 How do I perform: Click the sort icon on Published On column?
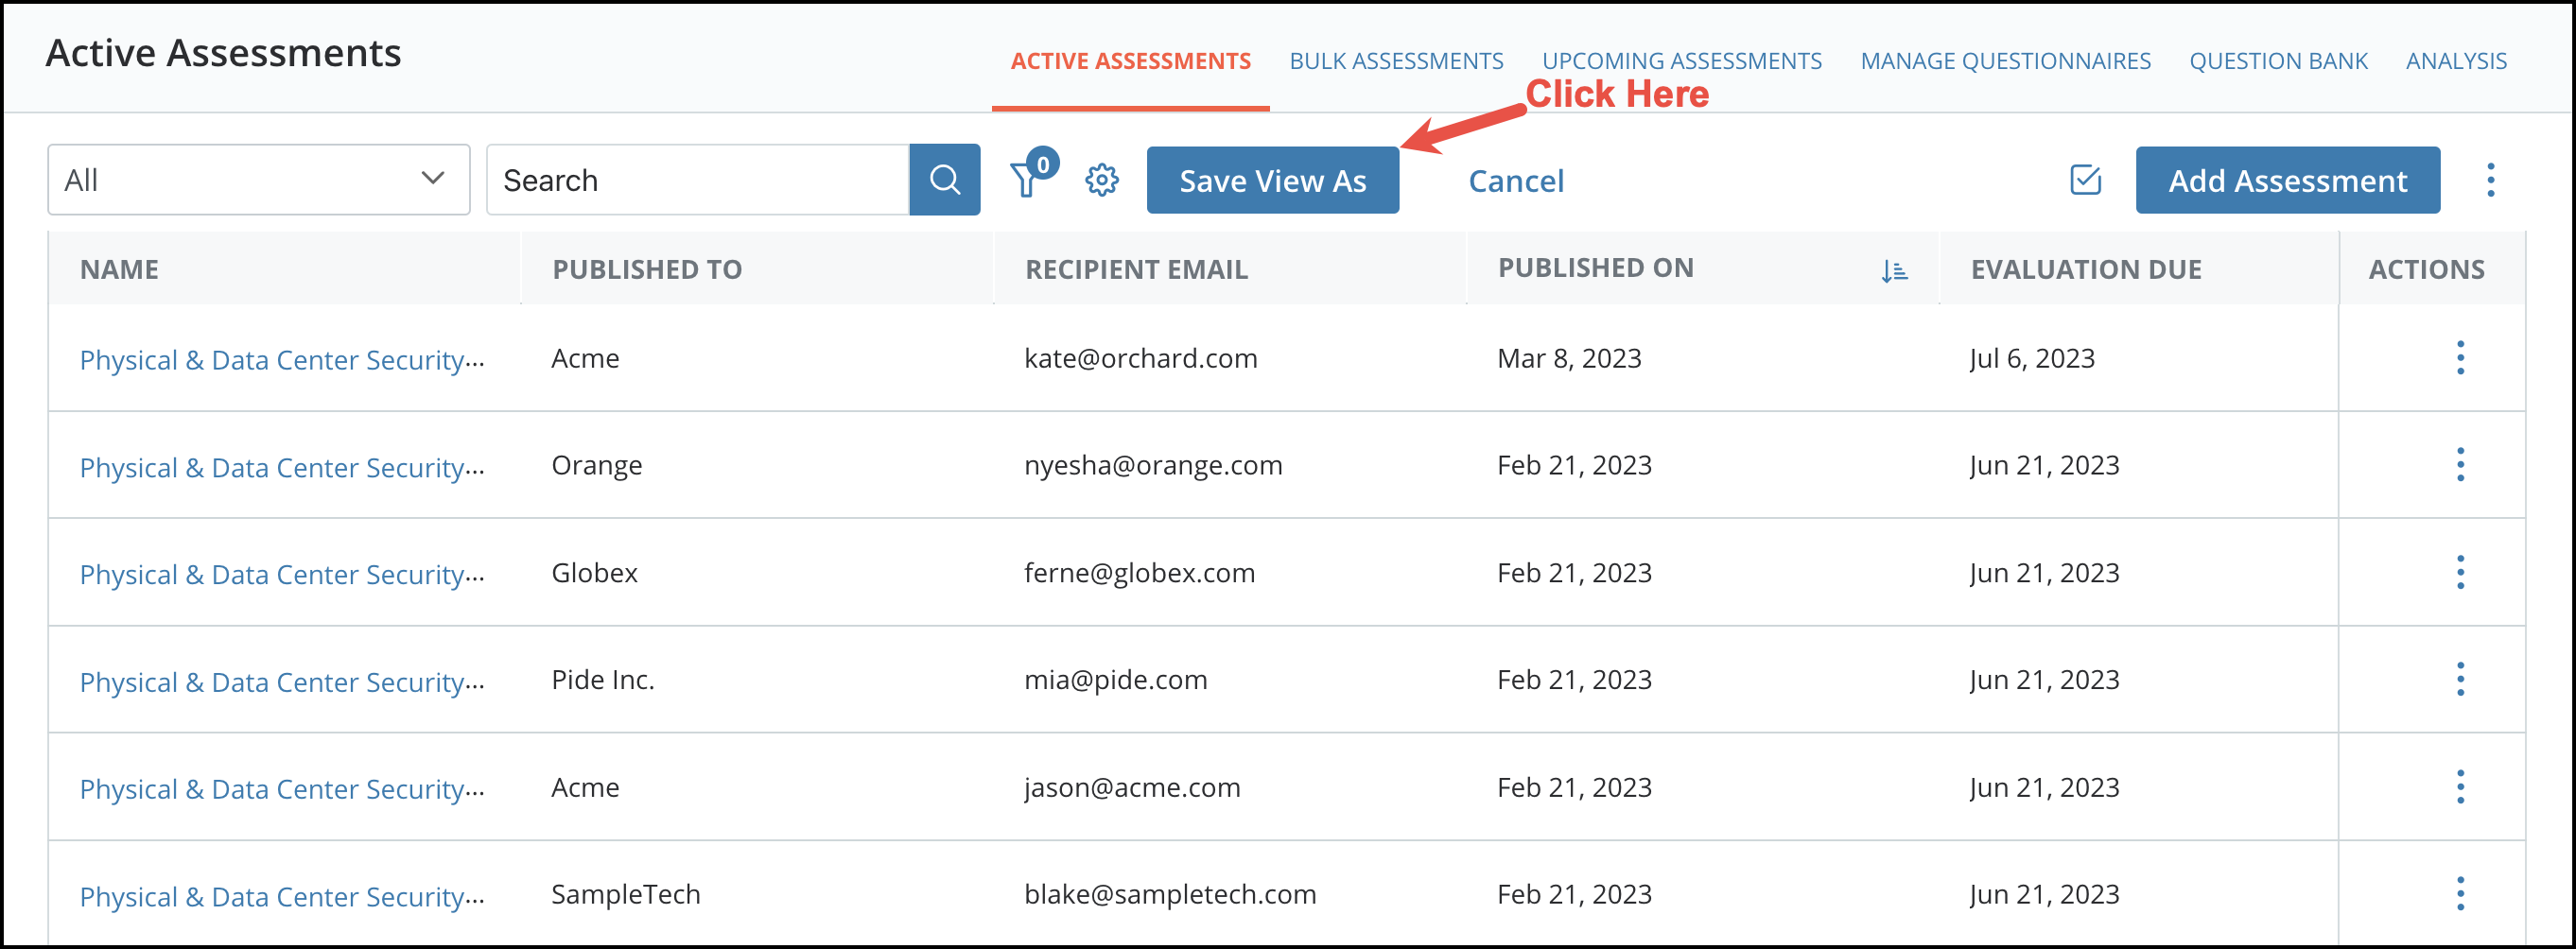click(x=1895, y=269)
